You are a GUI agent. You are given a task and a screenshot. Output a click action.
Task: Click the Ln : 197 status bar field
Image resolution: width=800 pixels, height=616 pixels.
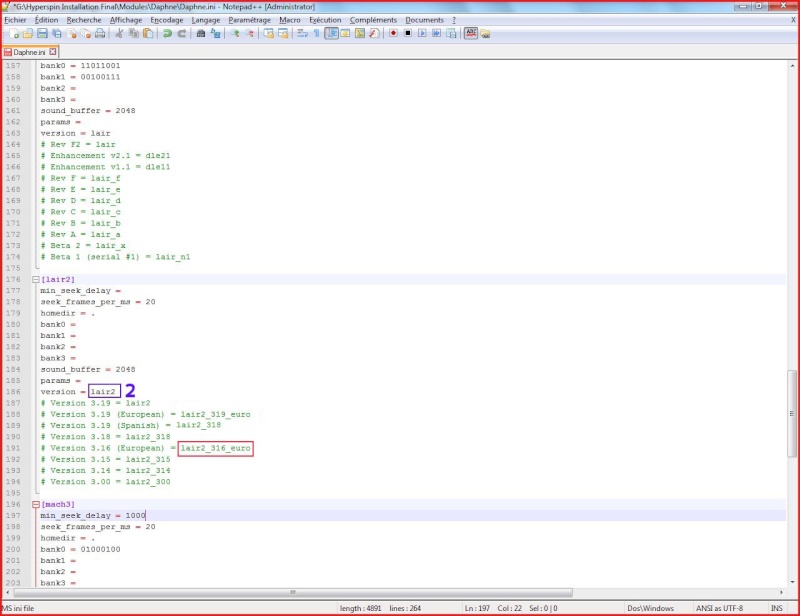[477, 608]
